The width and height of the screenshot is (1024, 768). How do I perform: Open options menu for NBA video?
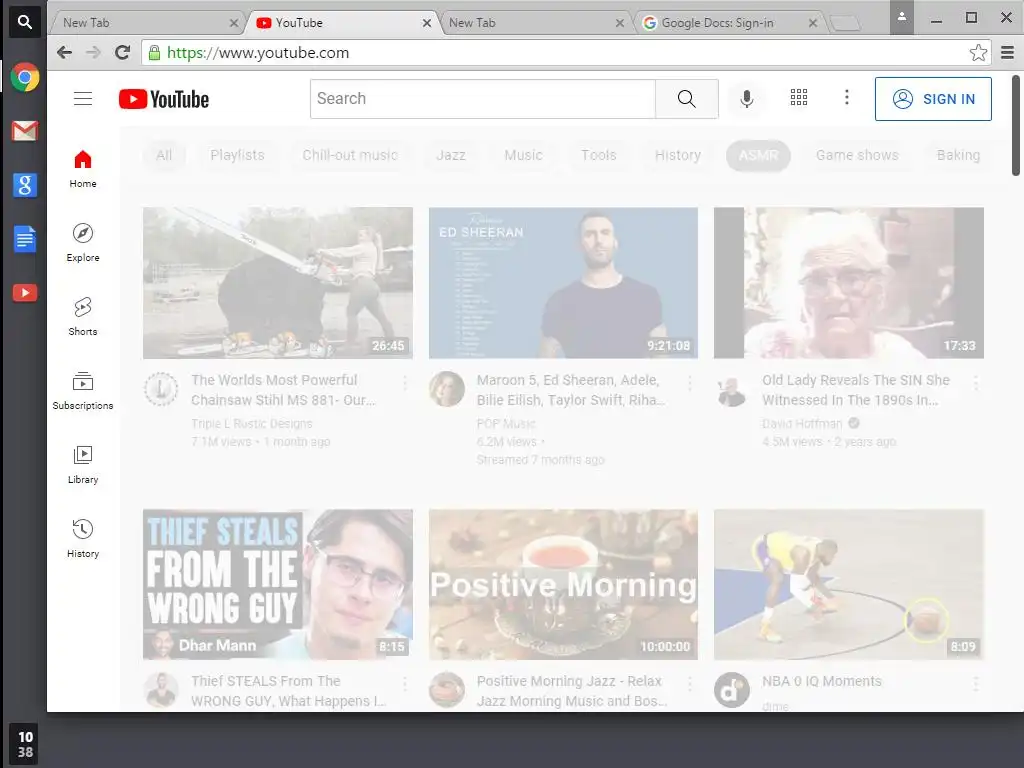coord(976,684)
